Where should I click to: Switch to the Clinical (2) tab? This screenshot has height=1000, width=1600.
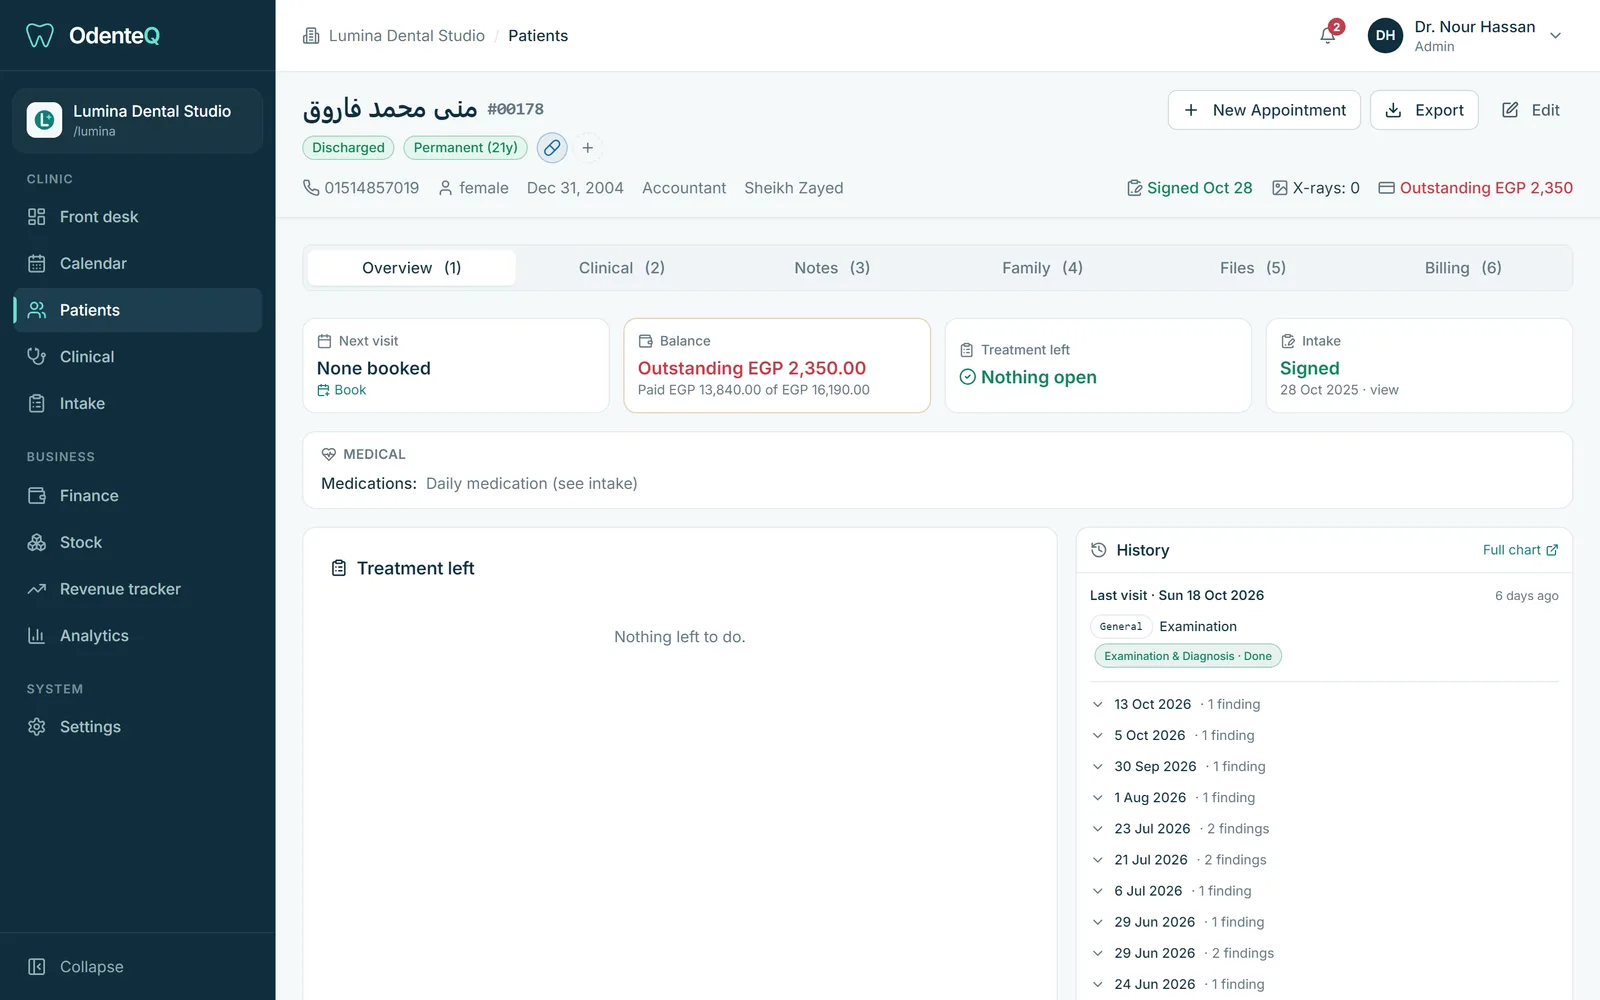(622, 268)
